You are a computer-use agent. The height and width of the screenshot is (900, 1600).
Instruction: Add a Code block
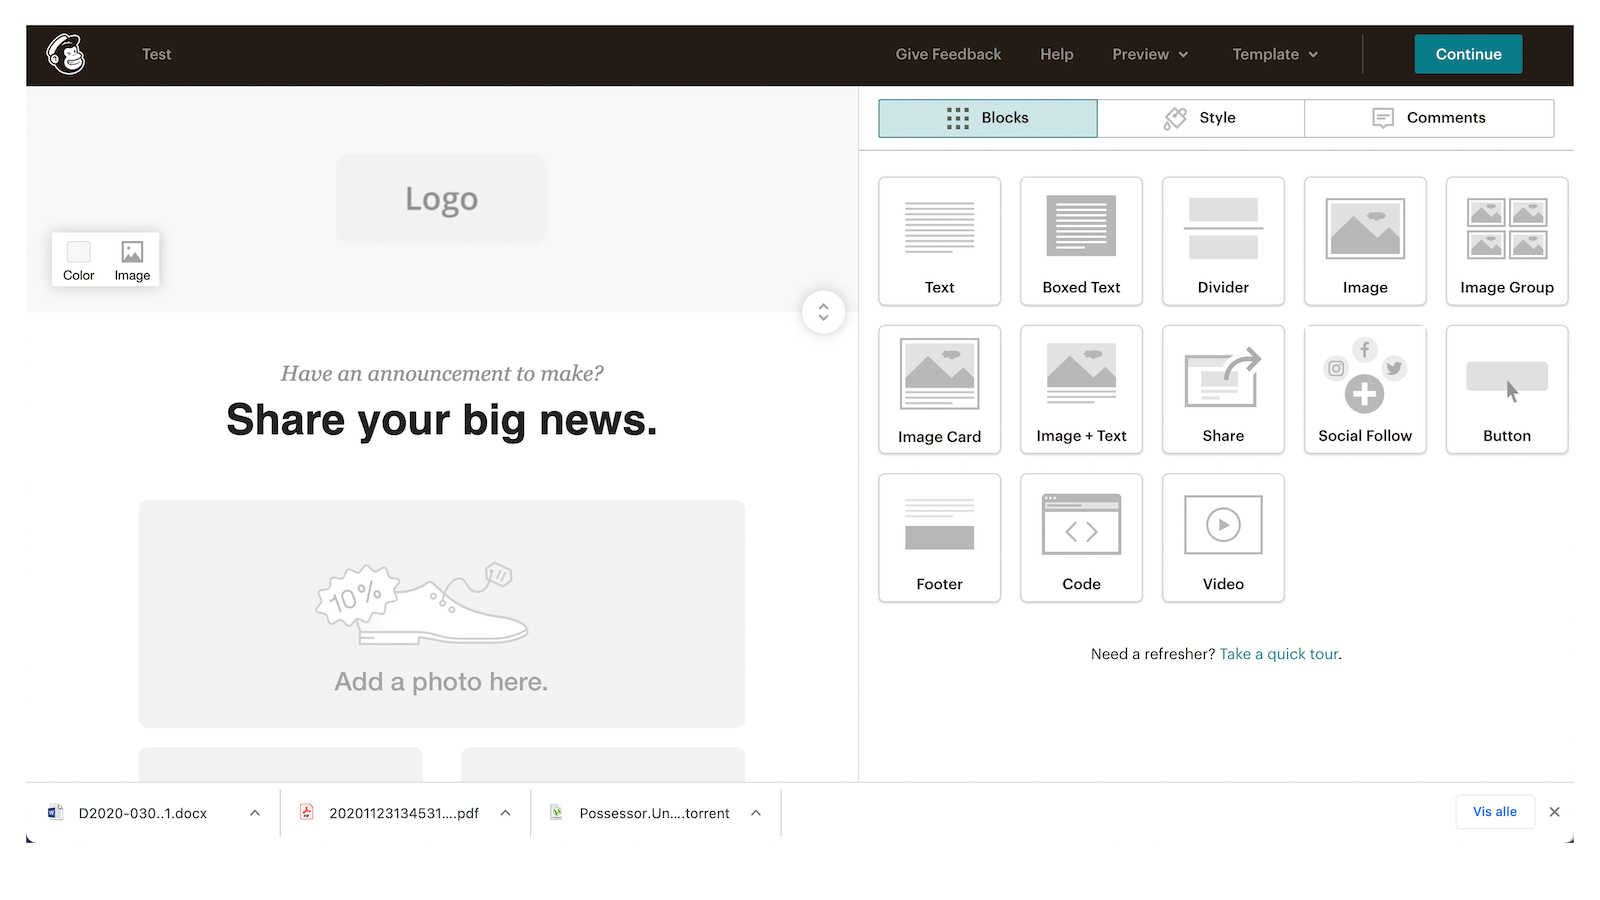coord(1080,537)
